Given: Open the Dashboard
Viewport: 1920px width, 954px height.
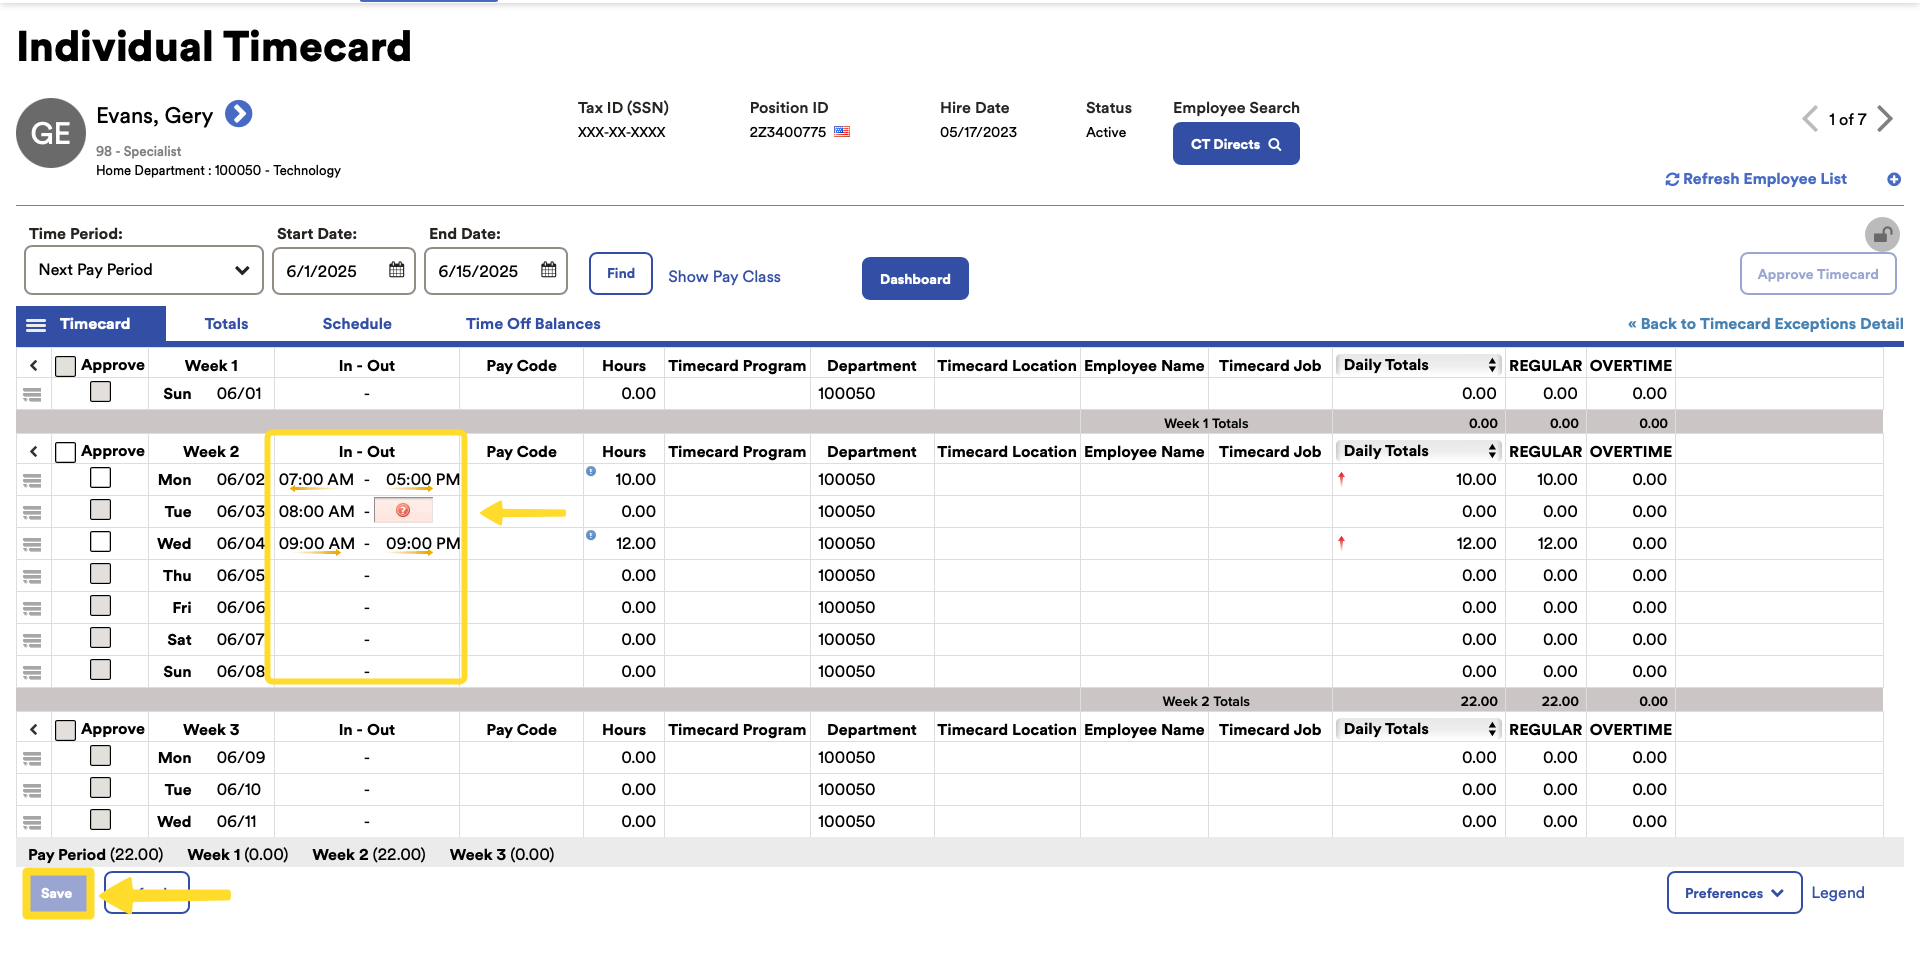Looking at the screenshot, I should pos(915,279).
